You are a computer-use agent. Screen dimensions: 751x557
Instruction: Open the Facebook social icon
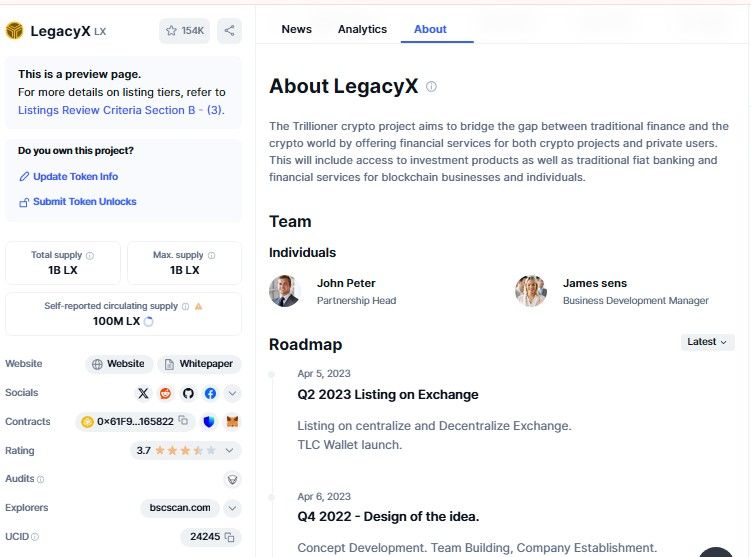[210, 393]
